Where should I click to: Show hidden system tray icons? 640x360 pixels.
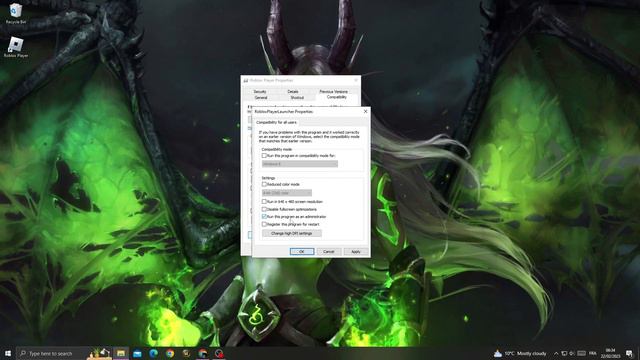[556, 353]
